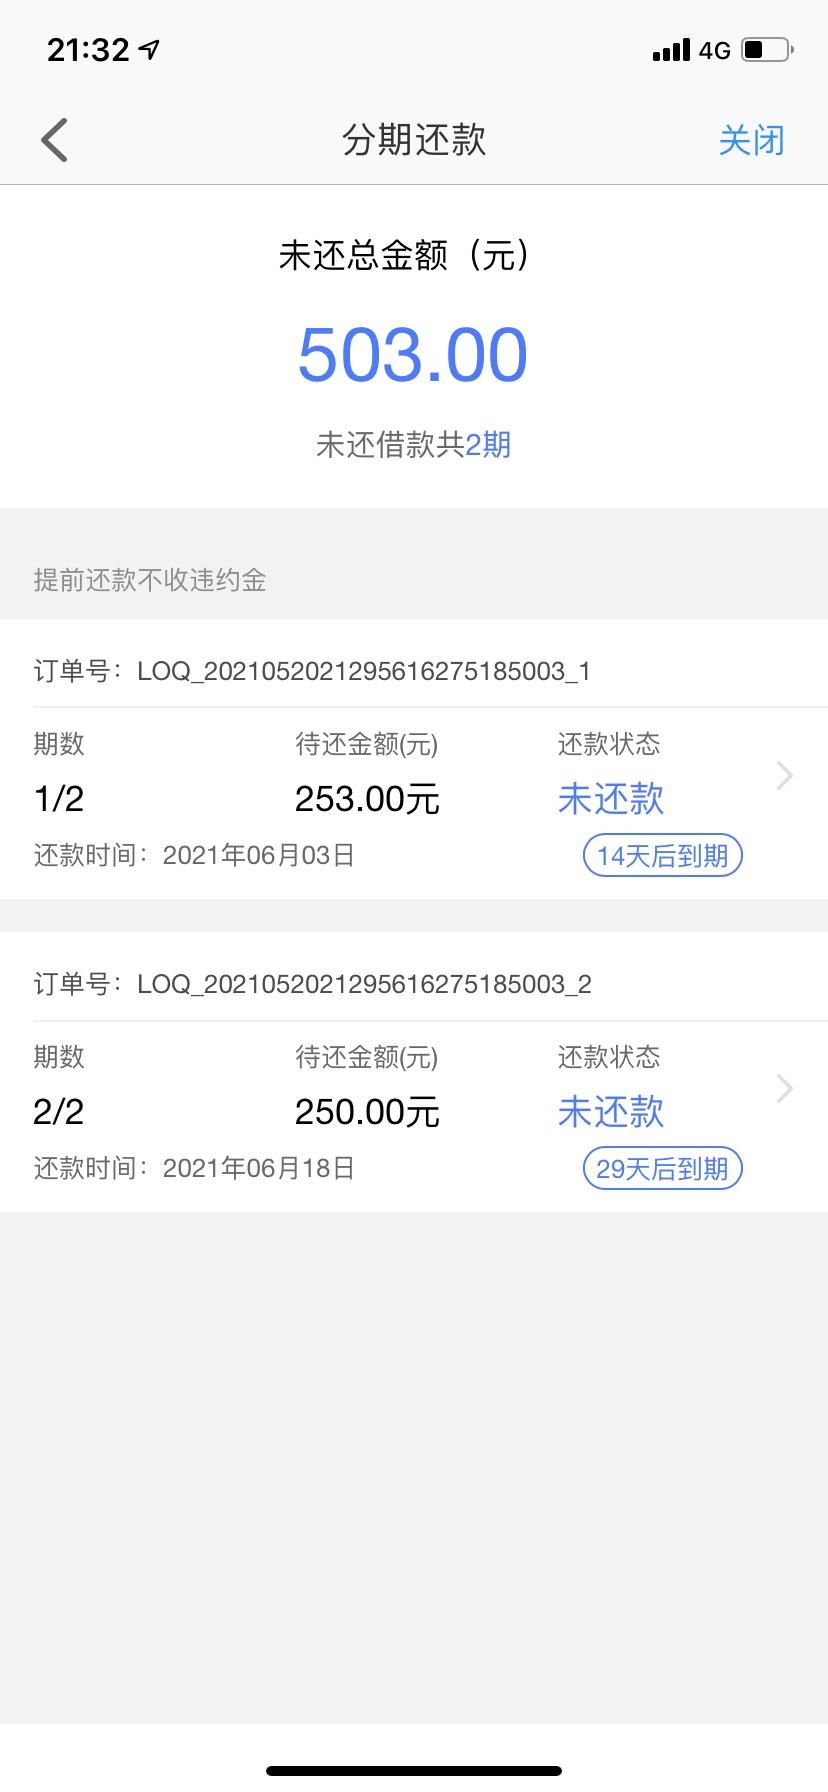Tap the 253.00元 pending amount
This screenshot has height=1792, width=828.
coord(367,799)
